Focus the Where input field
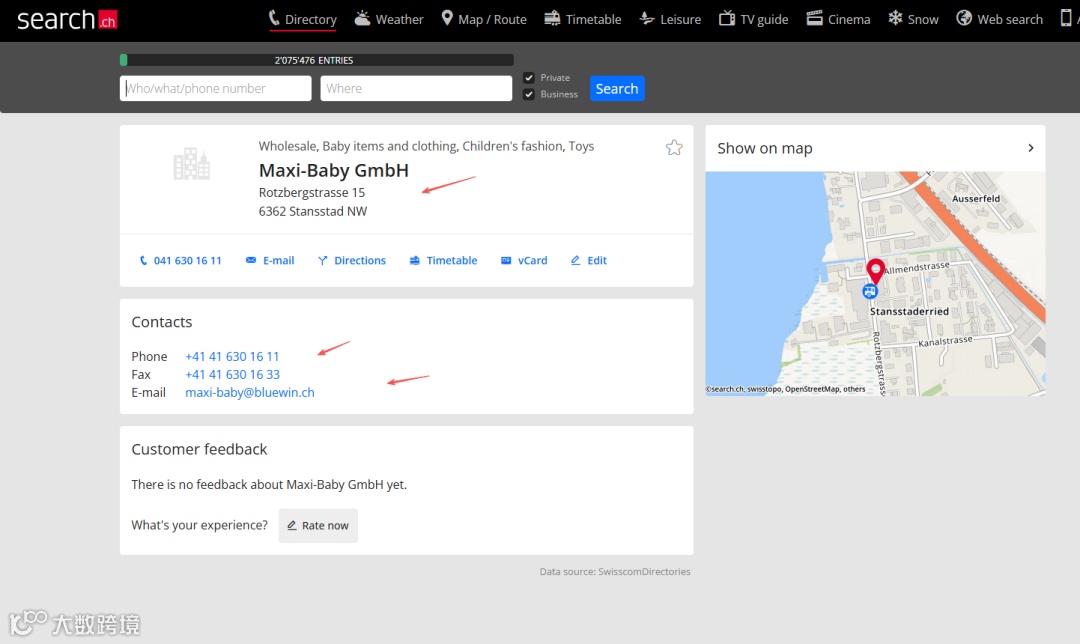 pyautogui.click(x=416, y=88)
